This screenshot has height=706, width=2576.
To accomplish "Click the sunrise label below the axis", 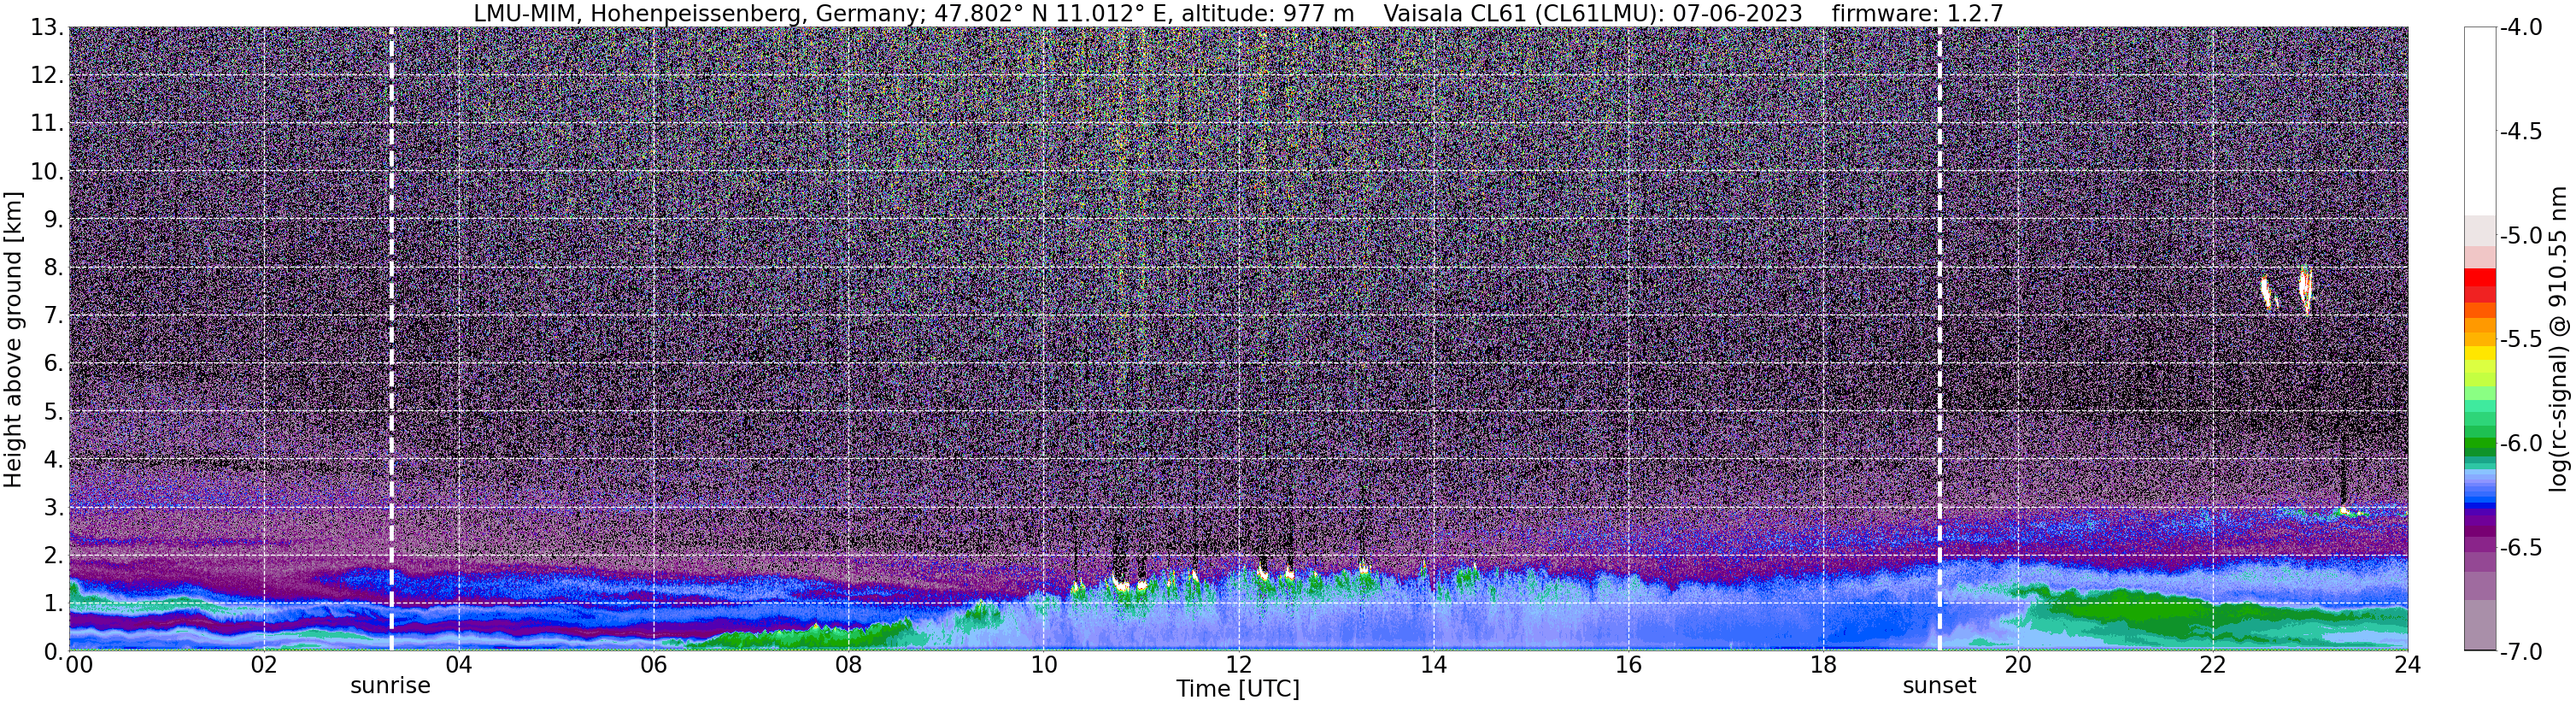I will (390, 686).
